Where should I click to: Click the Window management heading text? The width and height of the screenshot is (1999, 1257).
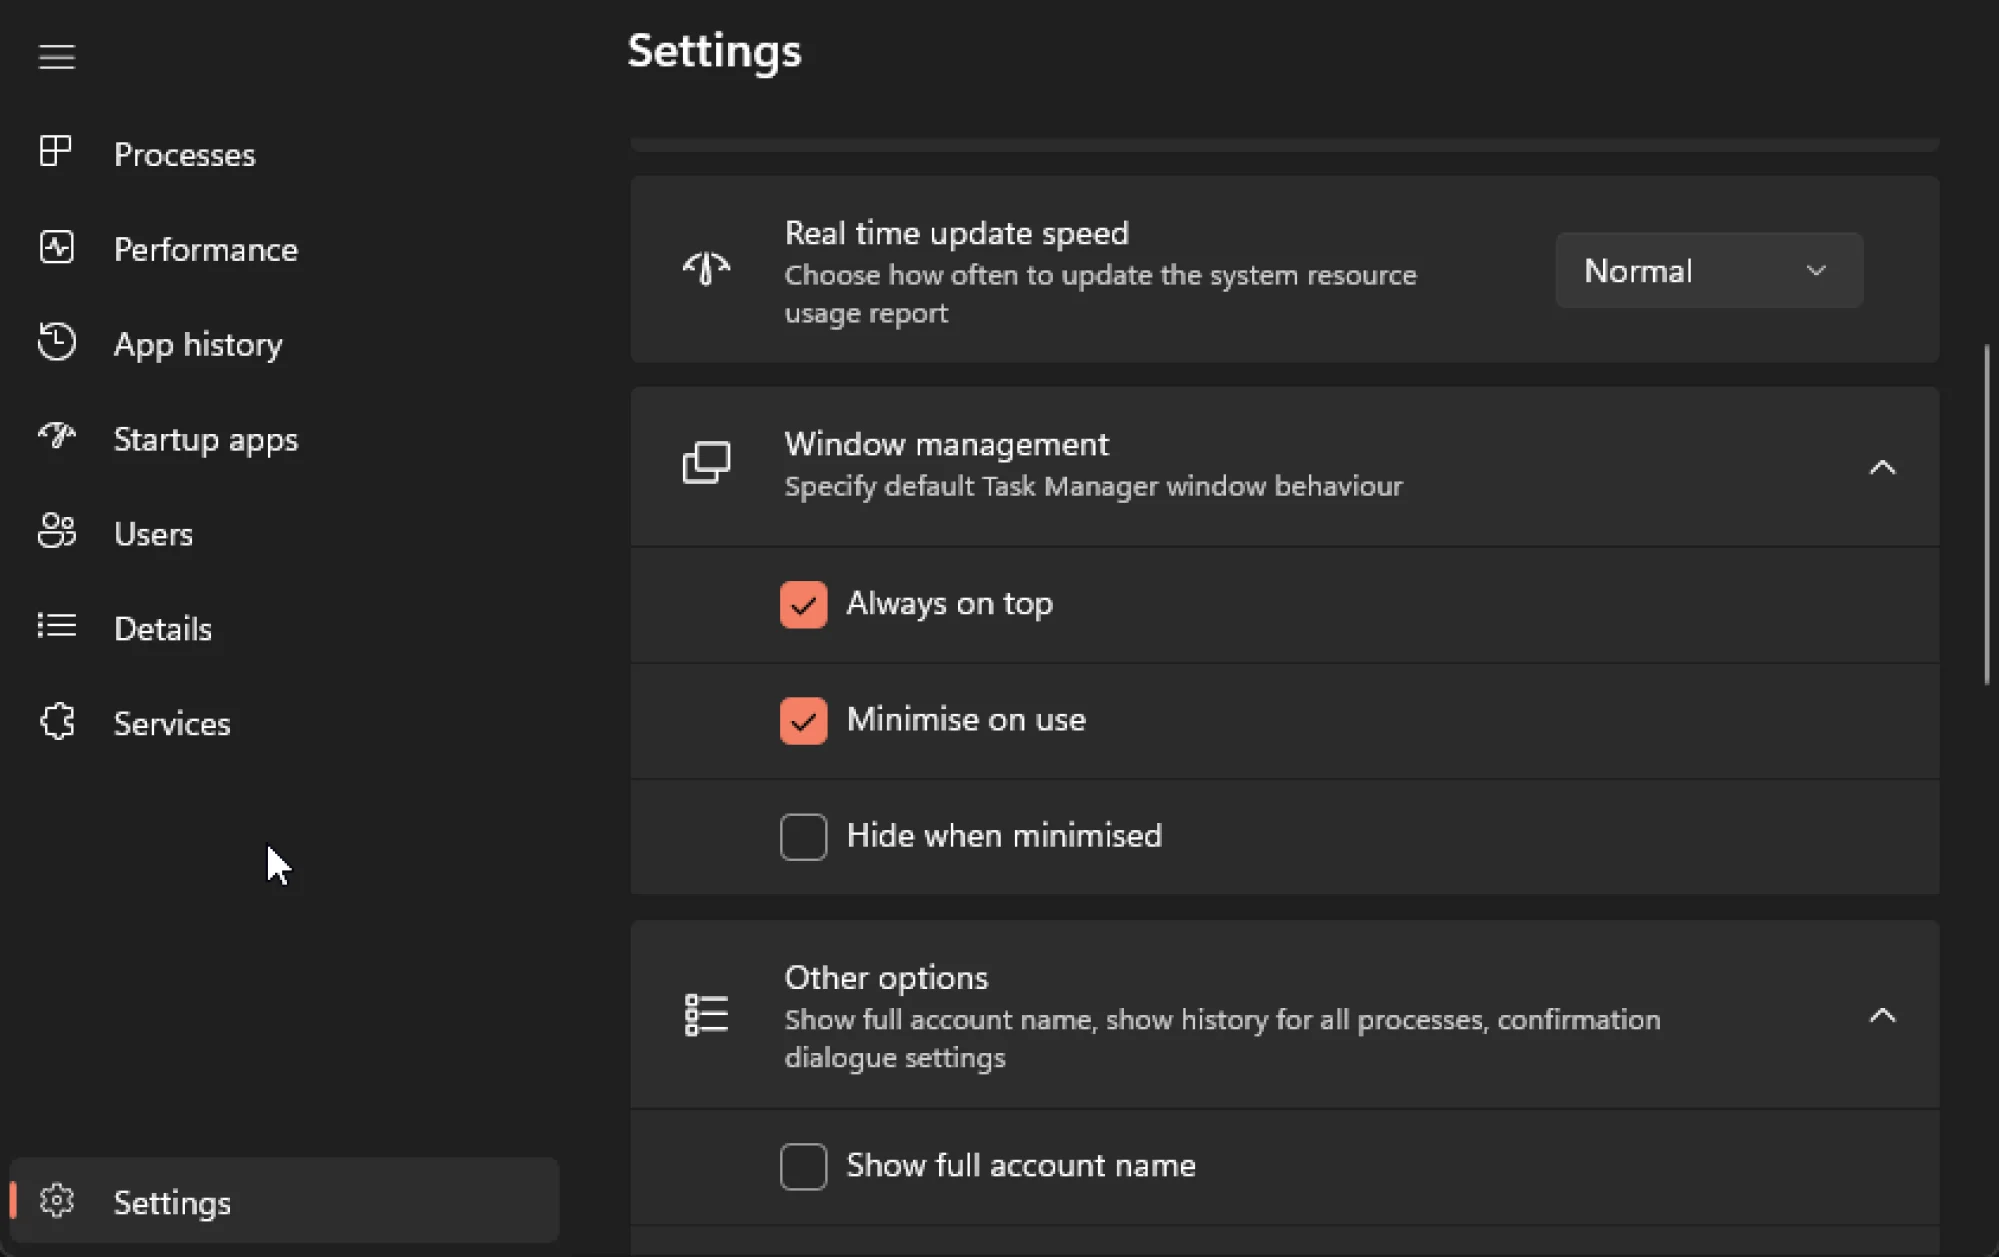coord(946,444)
